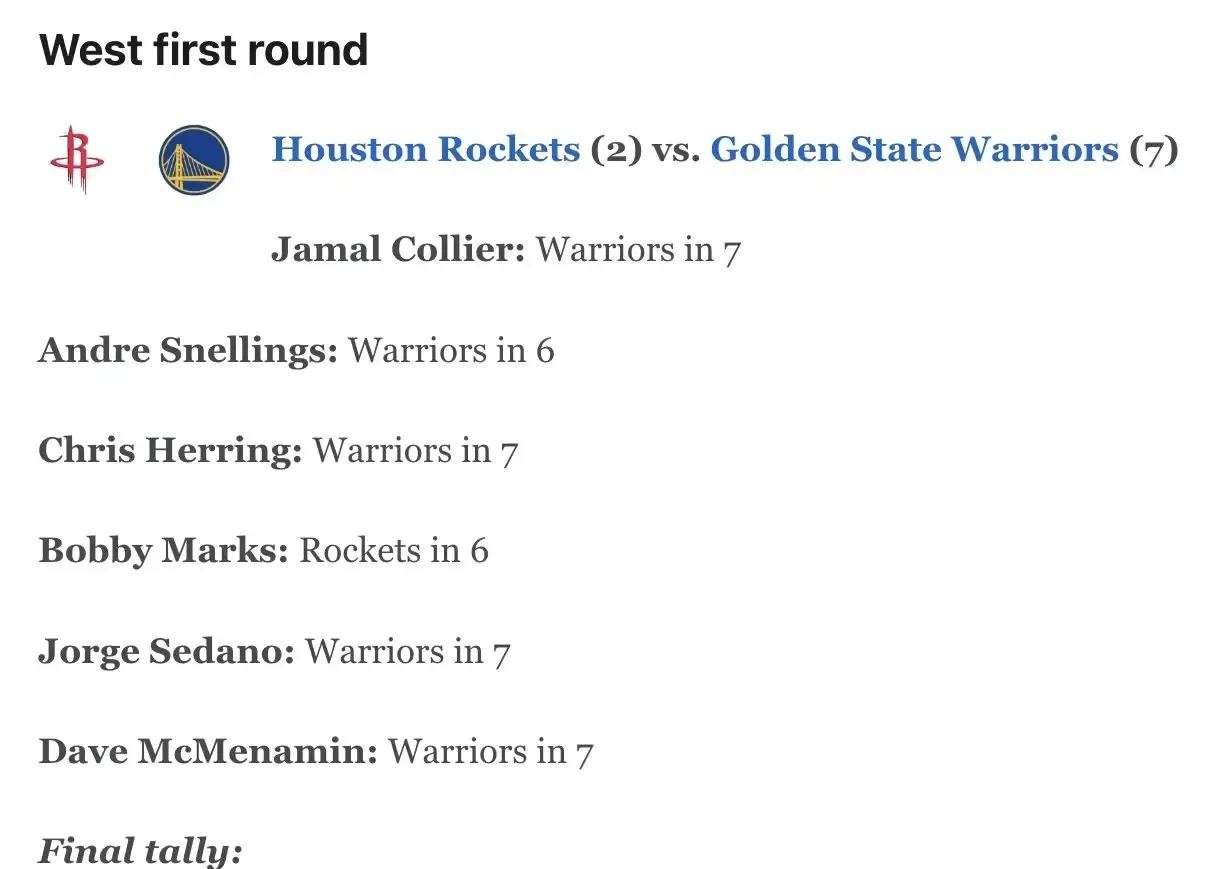Select Dave McMenamin's Warriors in 7 pick
Screen dimensions: 1209x869
[491, 752]
